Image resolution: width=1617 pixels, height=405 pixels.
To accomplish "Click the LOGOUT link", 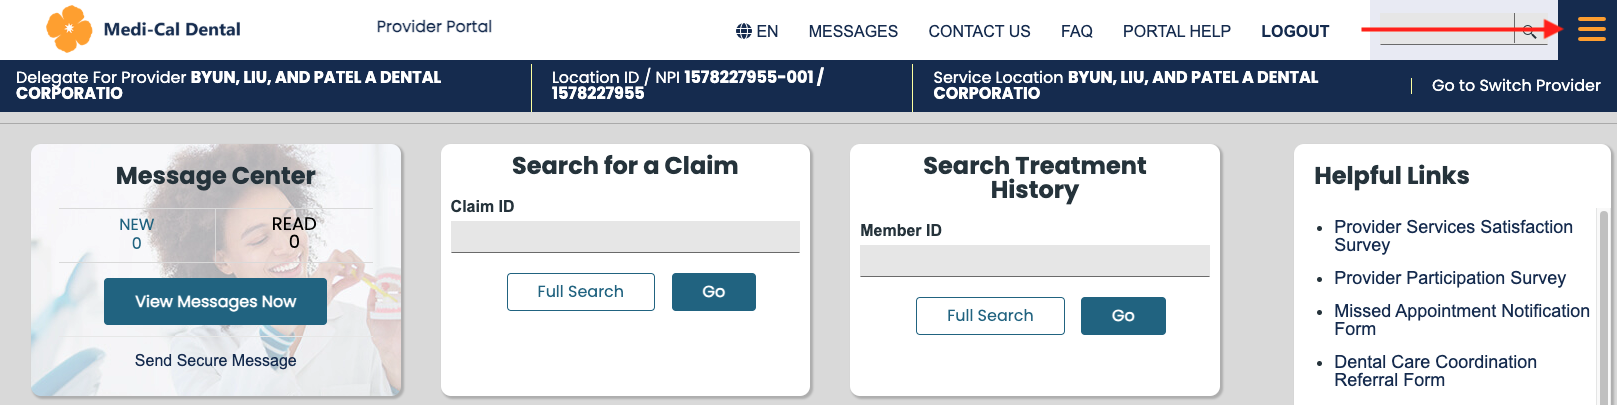I will coord(1295,31).
